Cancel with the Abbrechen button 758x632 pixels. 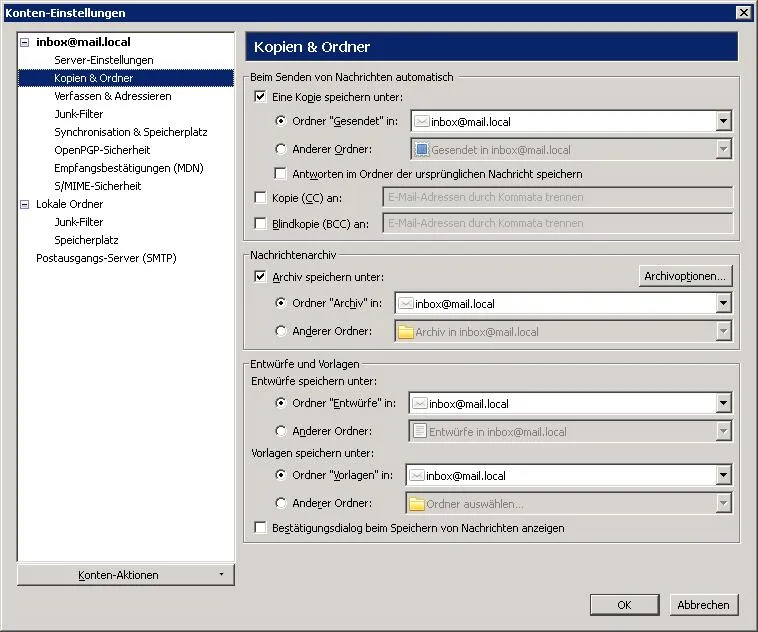click(703, 605)
